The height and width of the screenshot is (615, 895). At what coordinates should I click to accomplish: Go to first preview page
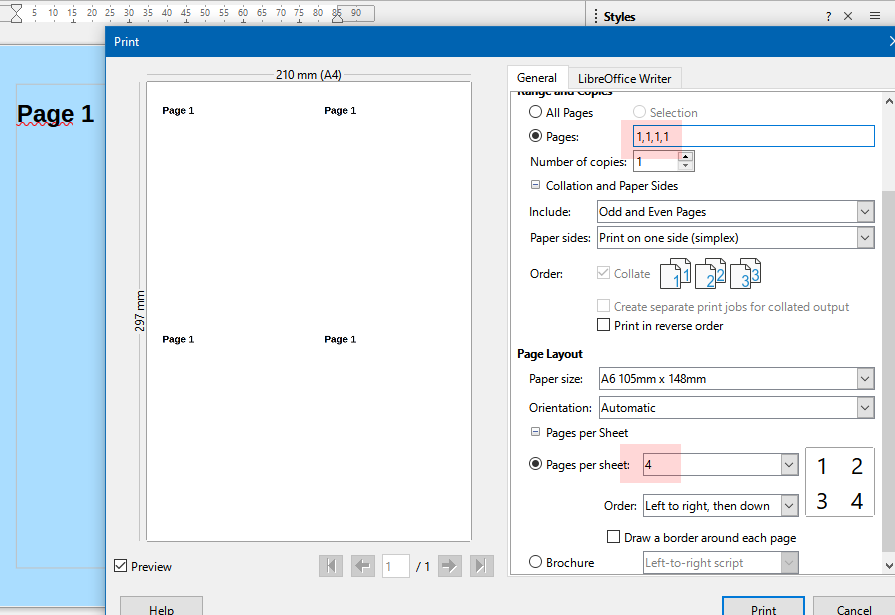coord(331,566)
